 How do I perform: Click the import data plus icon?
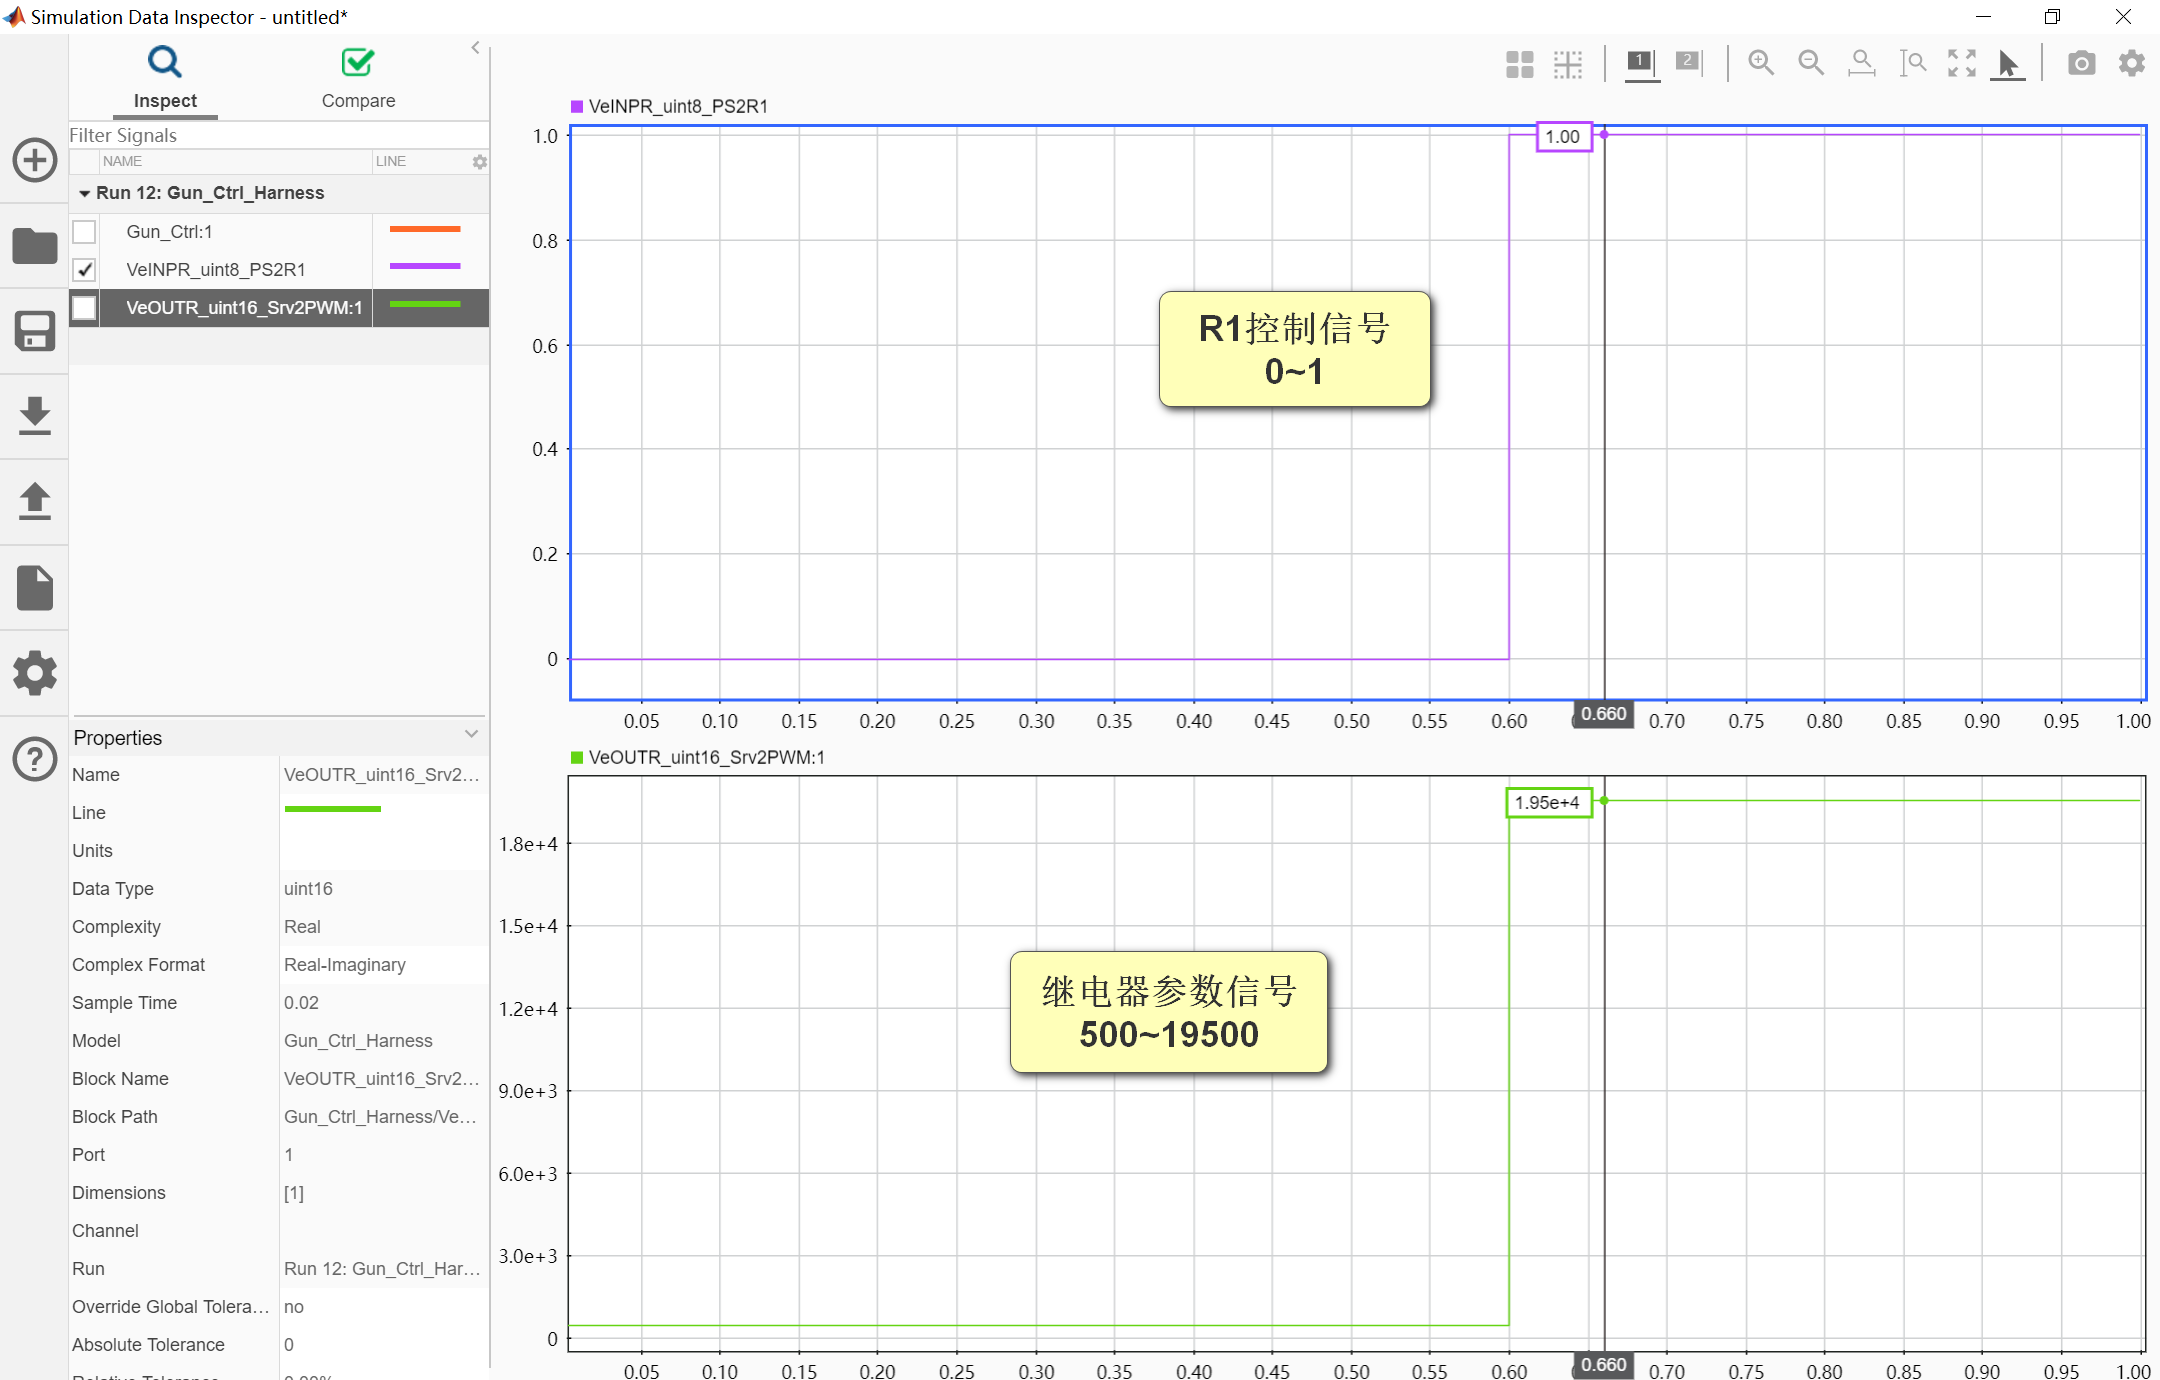click(34, 160)
